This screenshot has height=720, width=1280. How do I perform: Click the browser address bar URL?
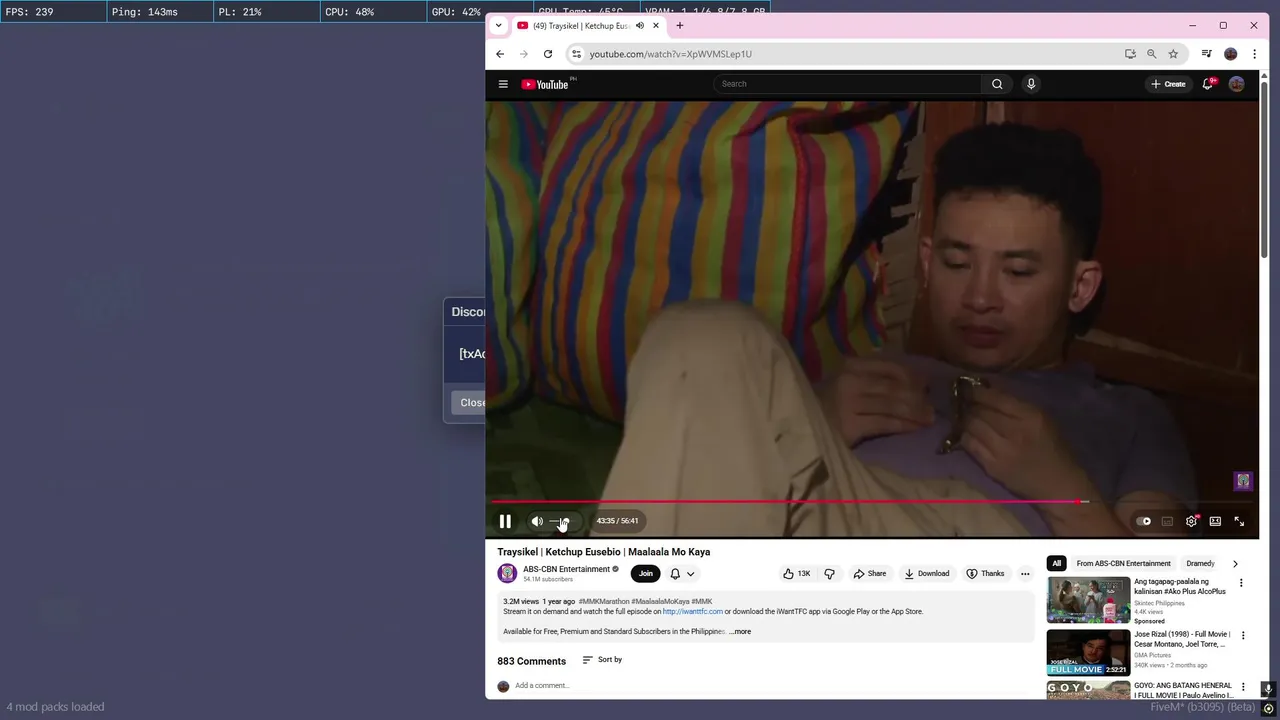point(670,54)
